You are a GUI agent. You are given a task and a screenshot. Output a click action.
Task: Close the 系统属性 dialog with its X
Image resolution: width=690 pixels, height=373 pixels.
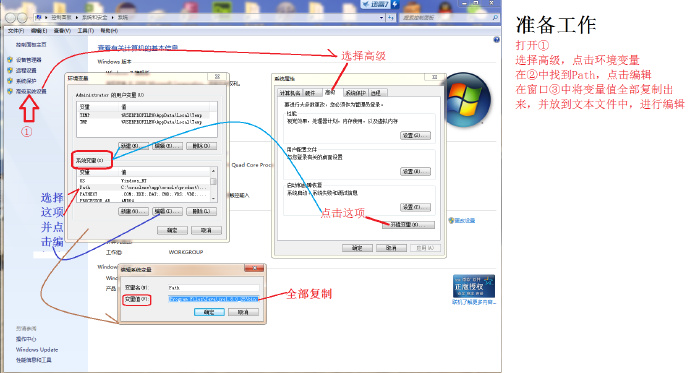click(434, 77)
